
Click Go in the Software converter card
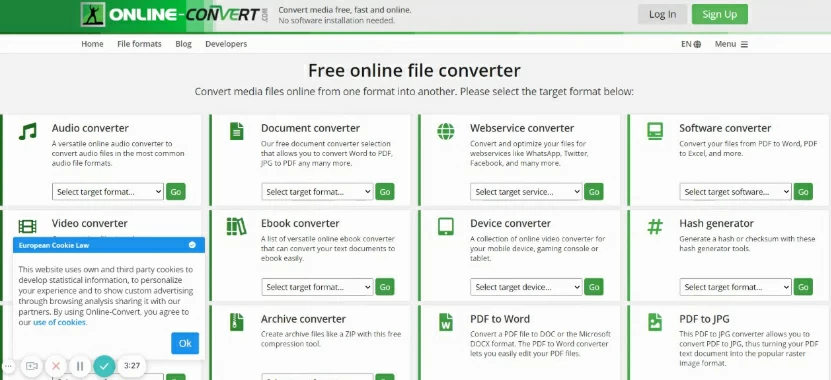(803, 192)
